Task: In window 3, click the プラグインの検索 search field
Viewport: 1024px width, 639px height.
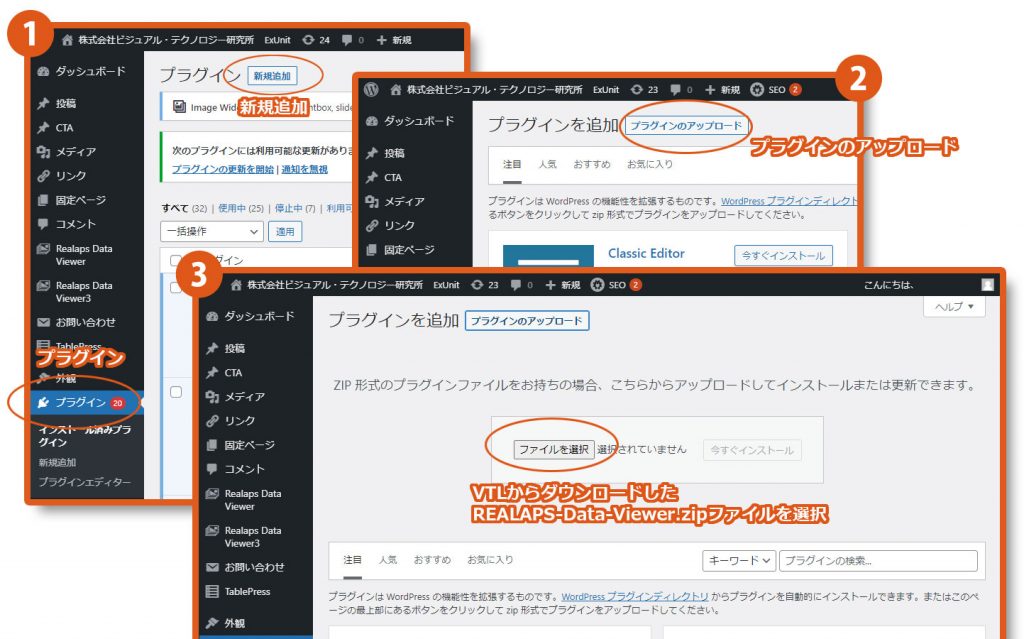Action: tap(878, 561)
